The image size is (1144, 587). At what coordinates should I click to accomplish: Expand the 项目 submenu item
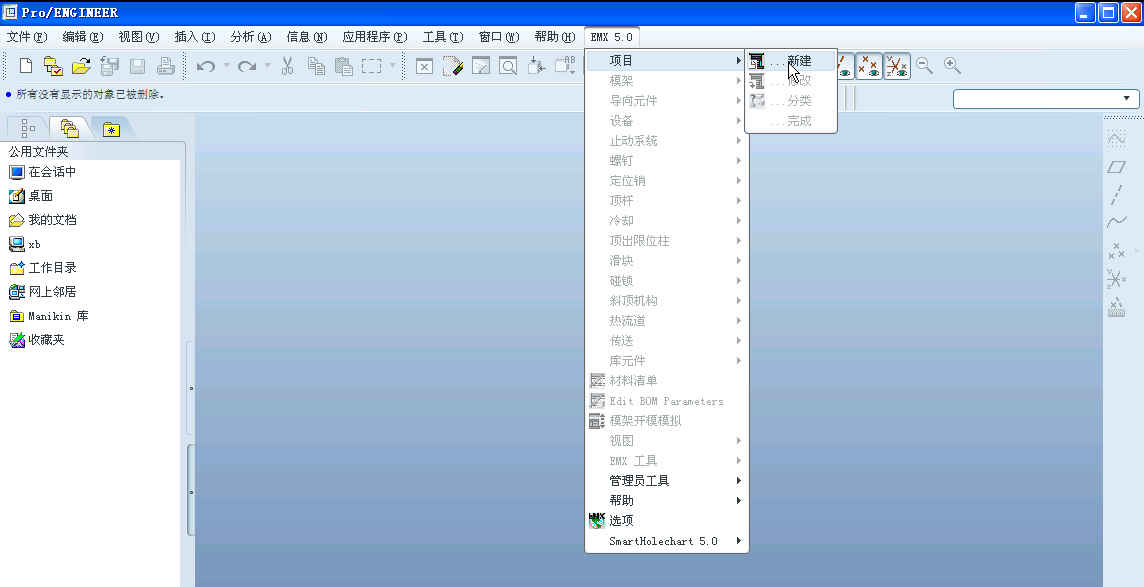tap(667, 61)
